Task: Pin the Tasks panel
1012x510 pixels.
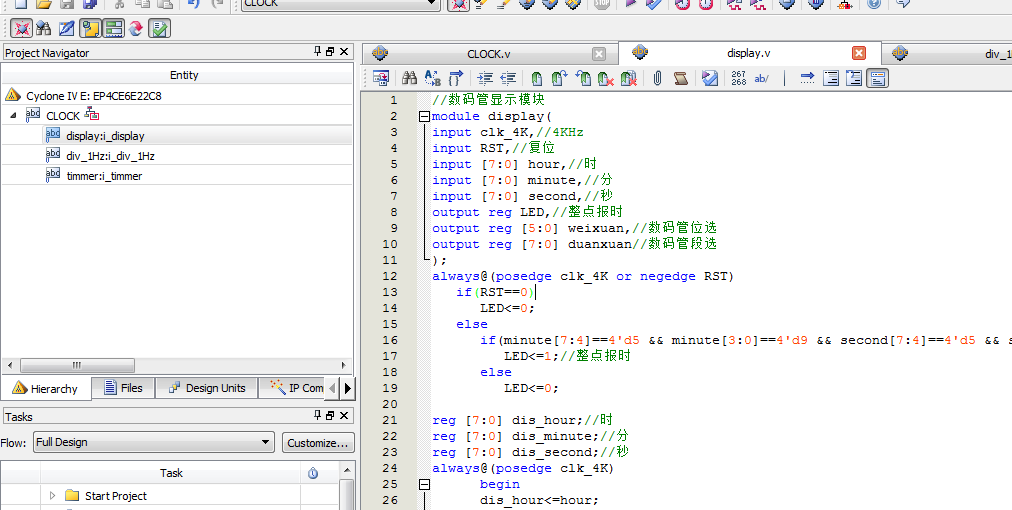Action: 317,415
